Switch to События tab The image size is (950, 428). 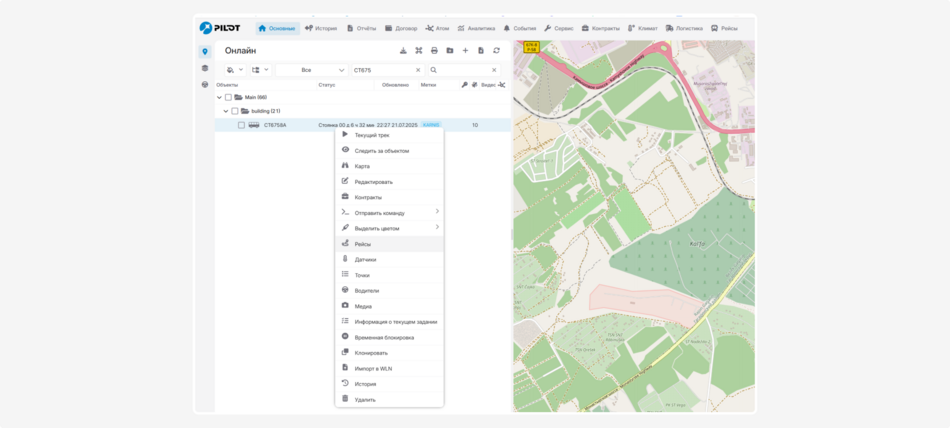tap(520, 28)
